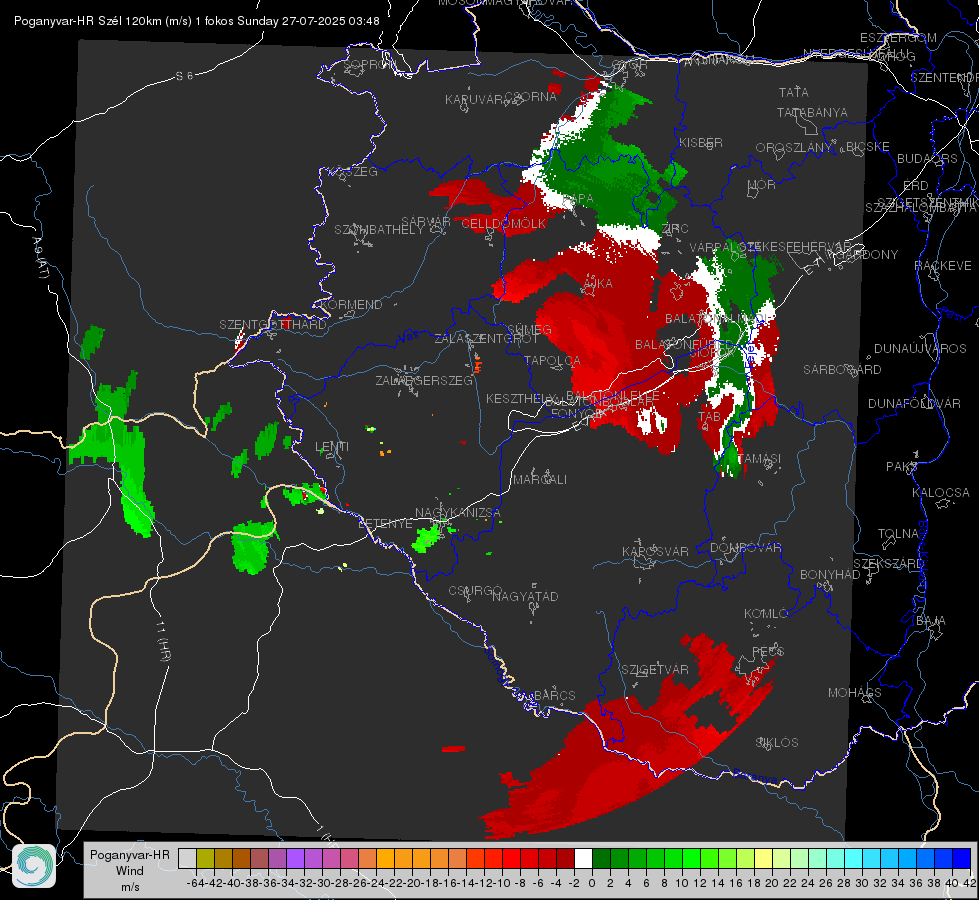The height and width of the screenshot is (900, 979).
Task: Click the BAJA city label
Action: pyautogui.click(x=931, y=621)
